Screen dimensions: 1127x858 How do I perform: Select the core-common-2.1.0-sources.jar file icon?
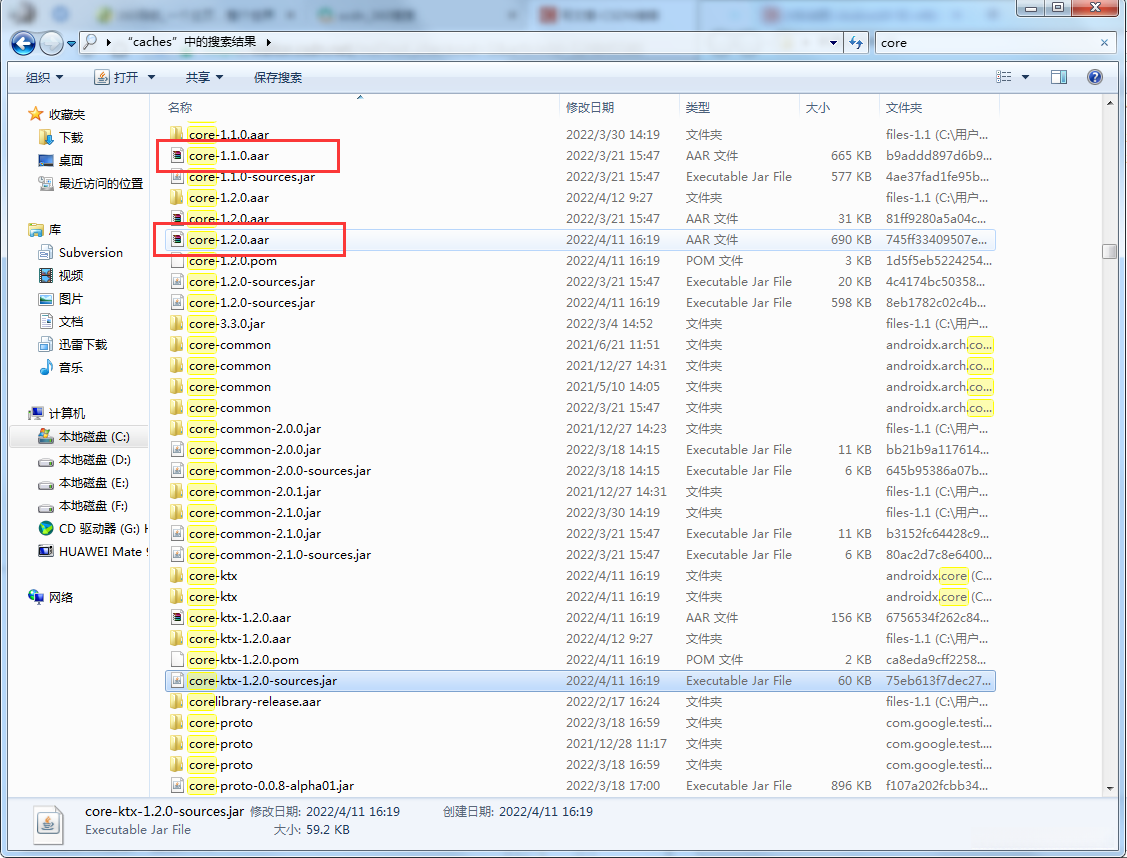[x=177, y=555]
